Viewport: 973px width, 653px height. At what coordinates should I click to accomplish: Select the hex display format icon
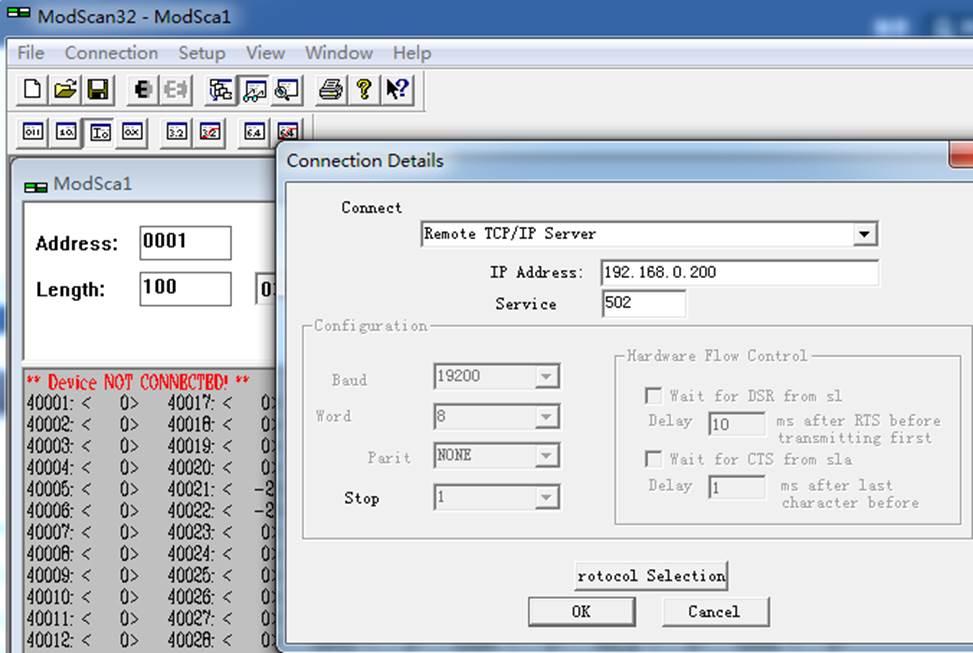pyautogui.click(x=132, y=132)
